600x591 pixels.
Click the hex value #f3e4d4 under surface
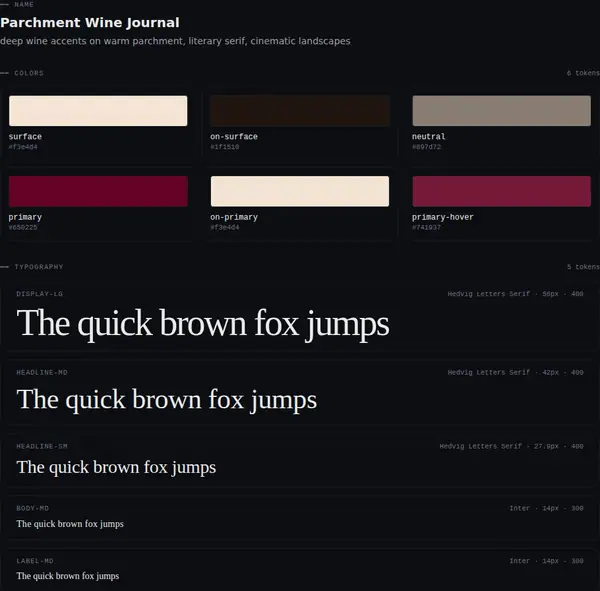(x=23, y=147)
